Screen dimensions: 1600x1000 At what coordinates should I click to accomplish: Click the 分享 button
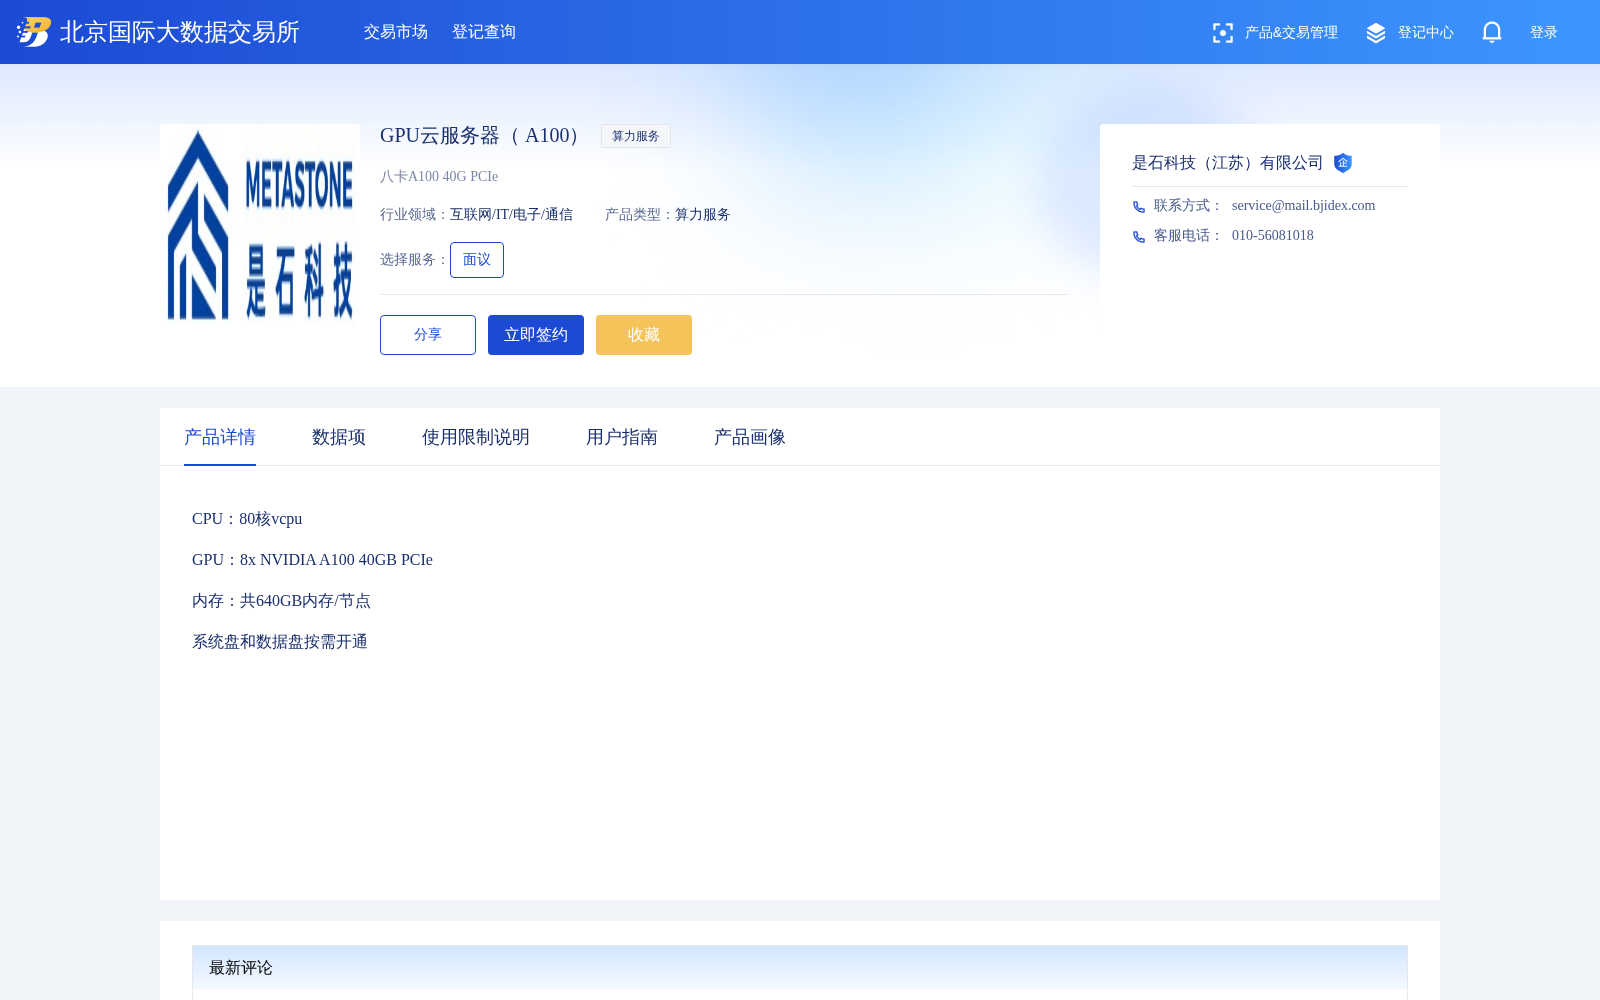pyautogui.click(x=428, y=335)
